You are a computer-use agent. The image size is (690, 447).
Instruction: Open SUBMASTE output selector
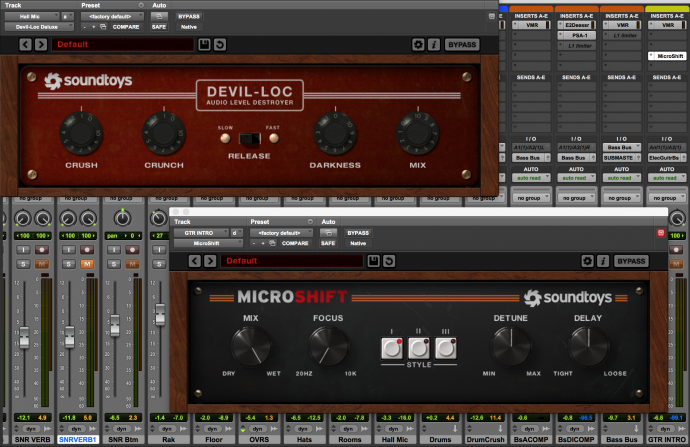[622, 158]
